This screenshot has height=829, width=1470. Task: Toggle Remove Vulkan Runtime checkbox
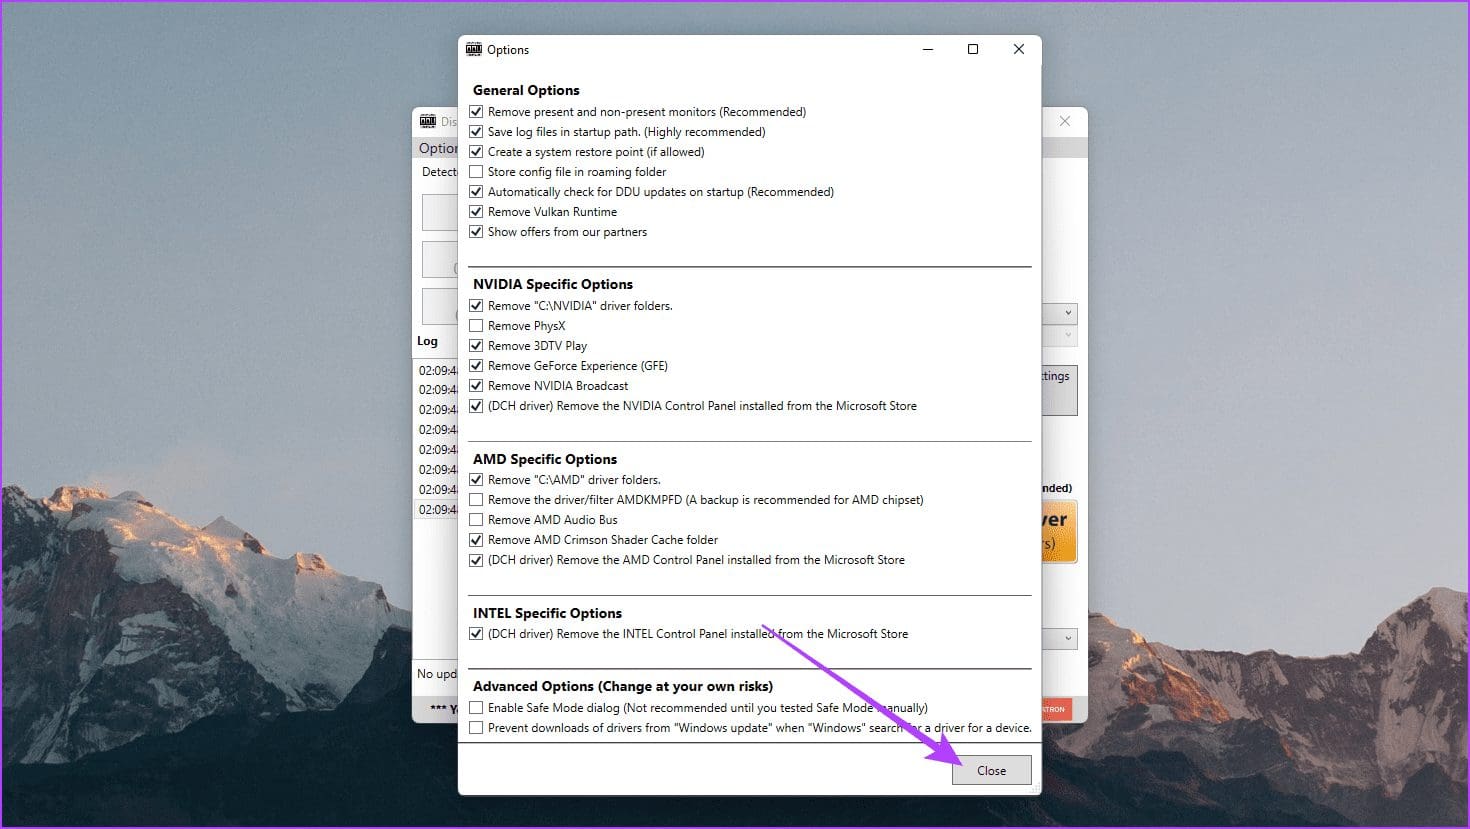click(477, 212)
